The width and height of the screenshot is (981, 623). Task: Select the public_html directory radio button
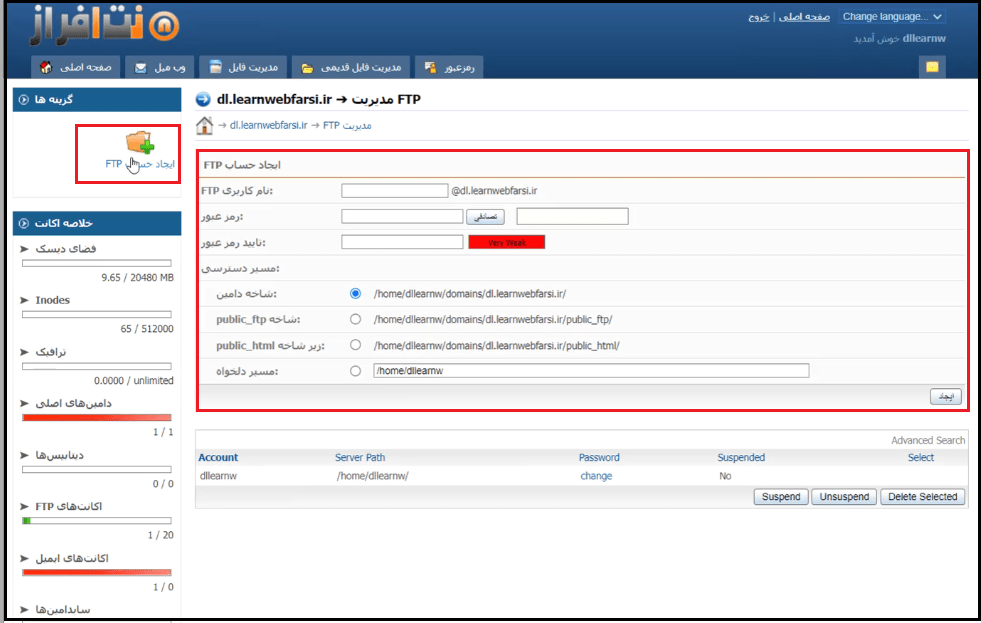[x=355, y=345]
